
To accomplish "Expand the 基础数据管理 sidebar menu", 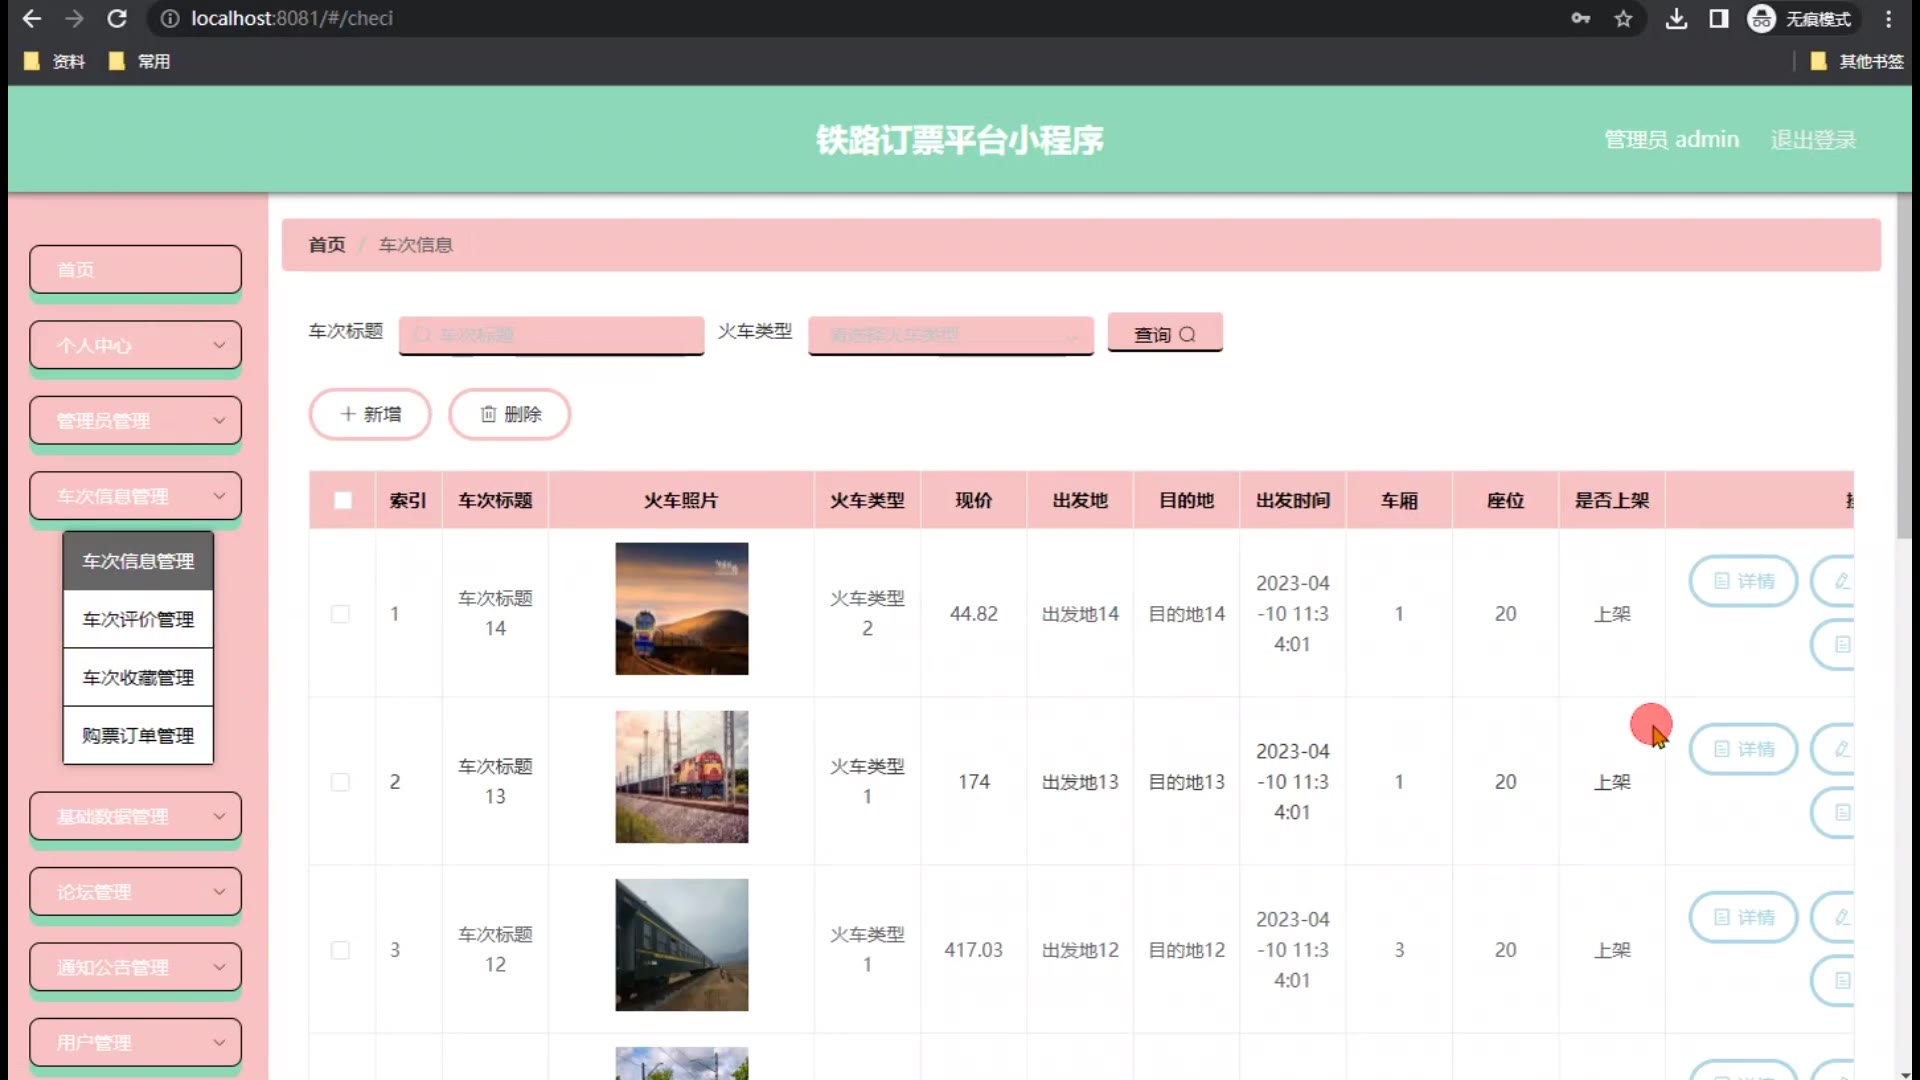I will tap(135, 816).
